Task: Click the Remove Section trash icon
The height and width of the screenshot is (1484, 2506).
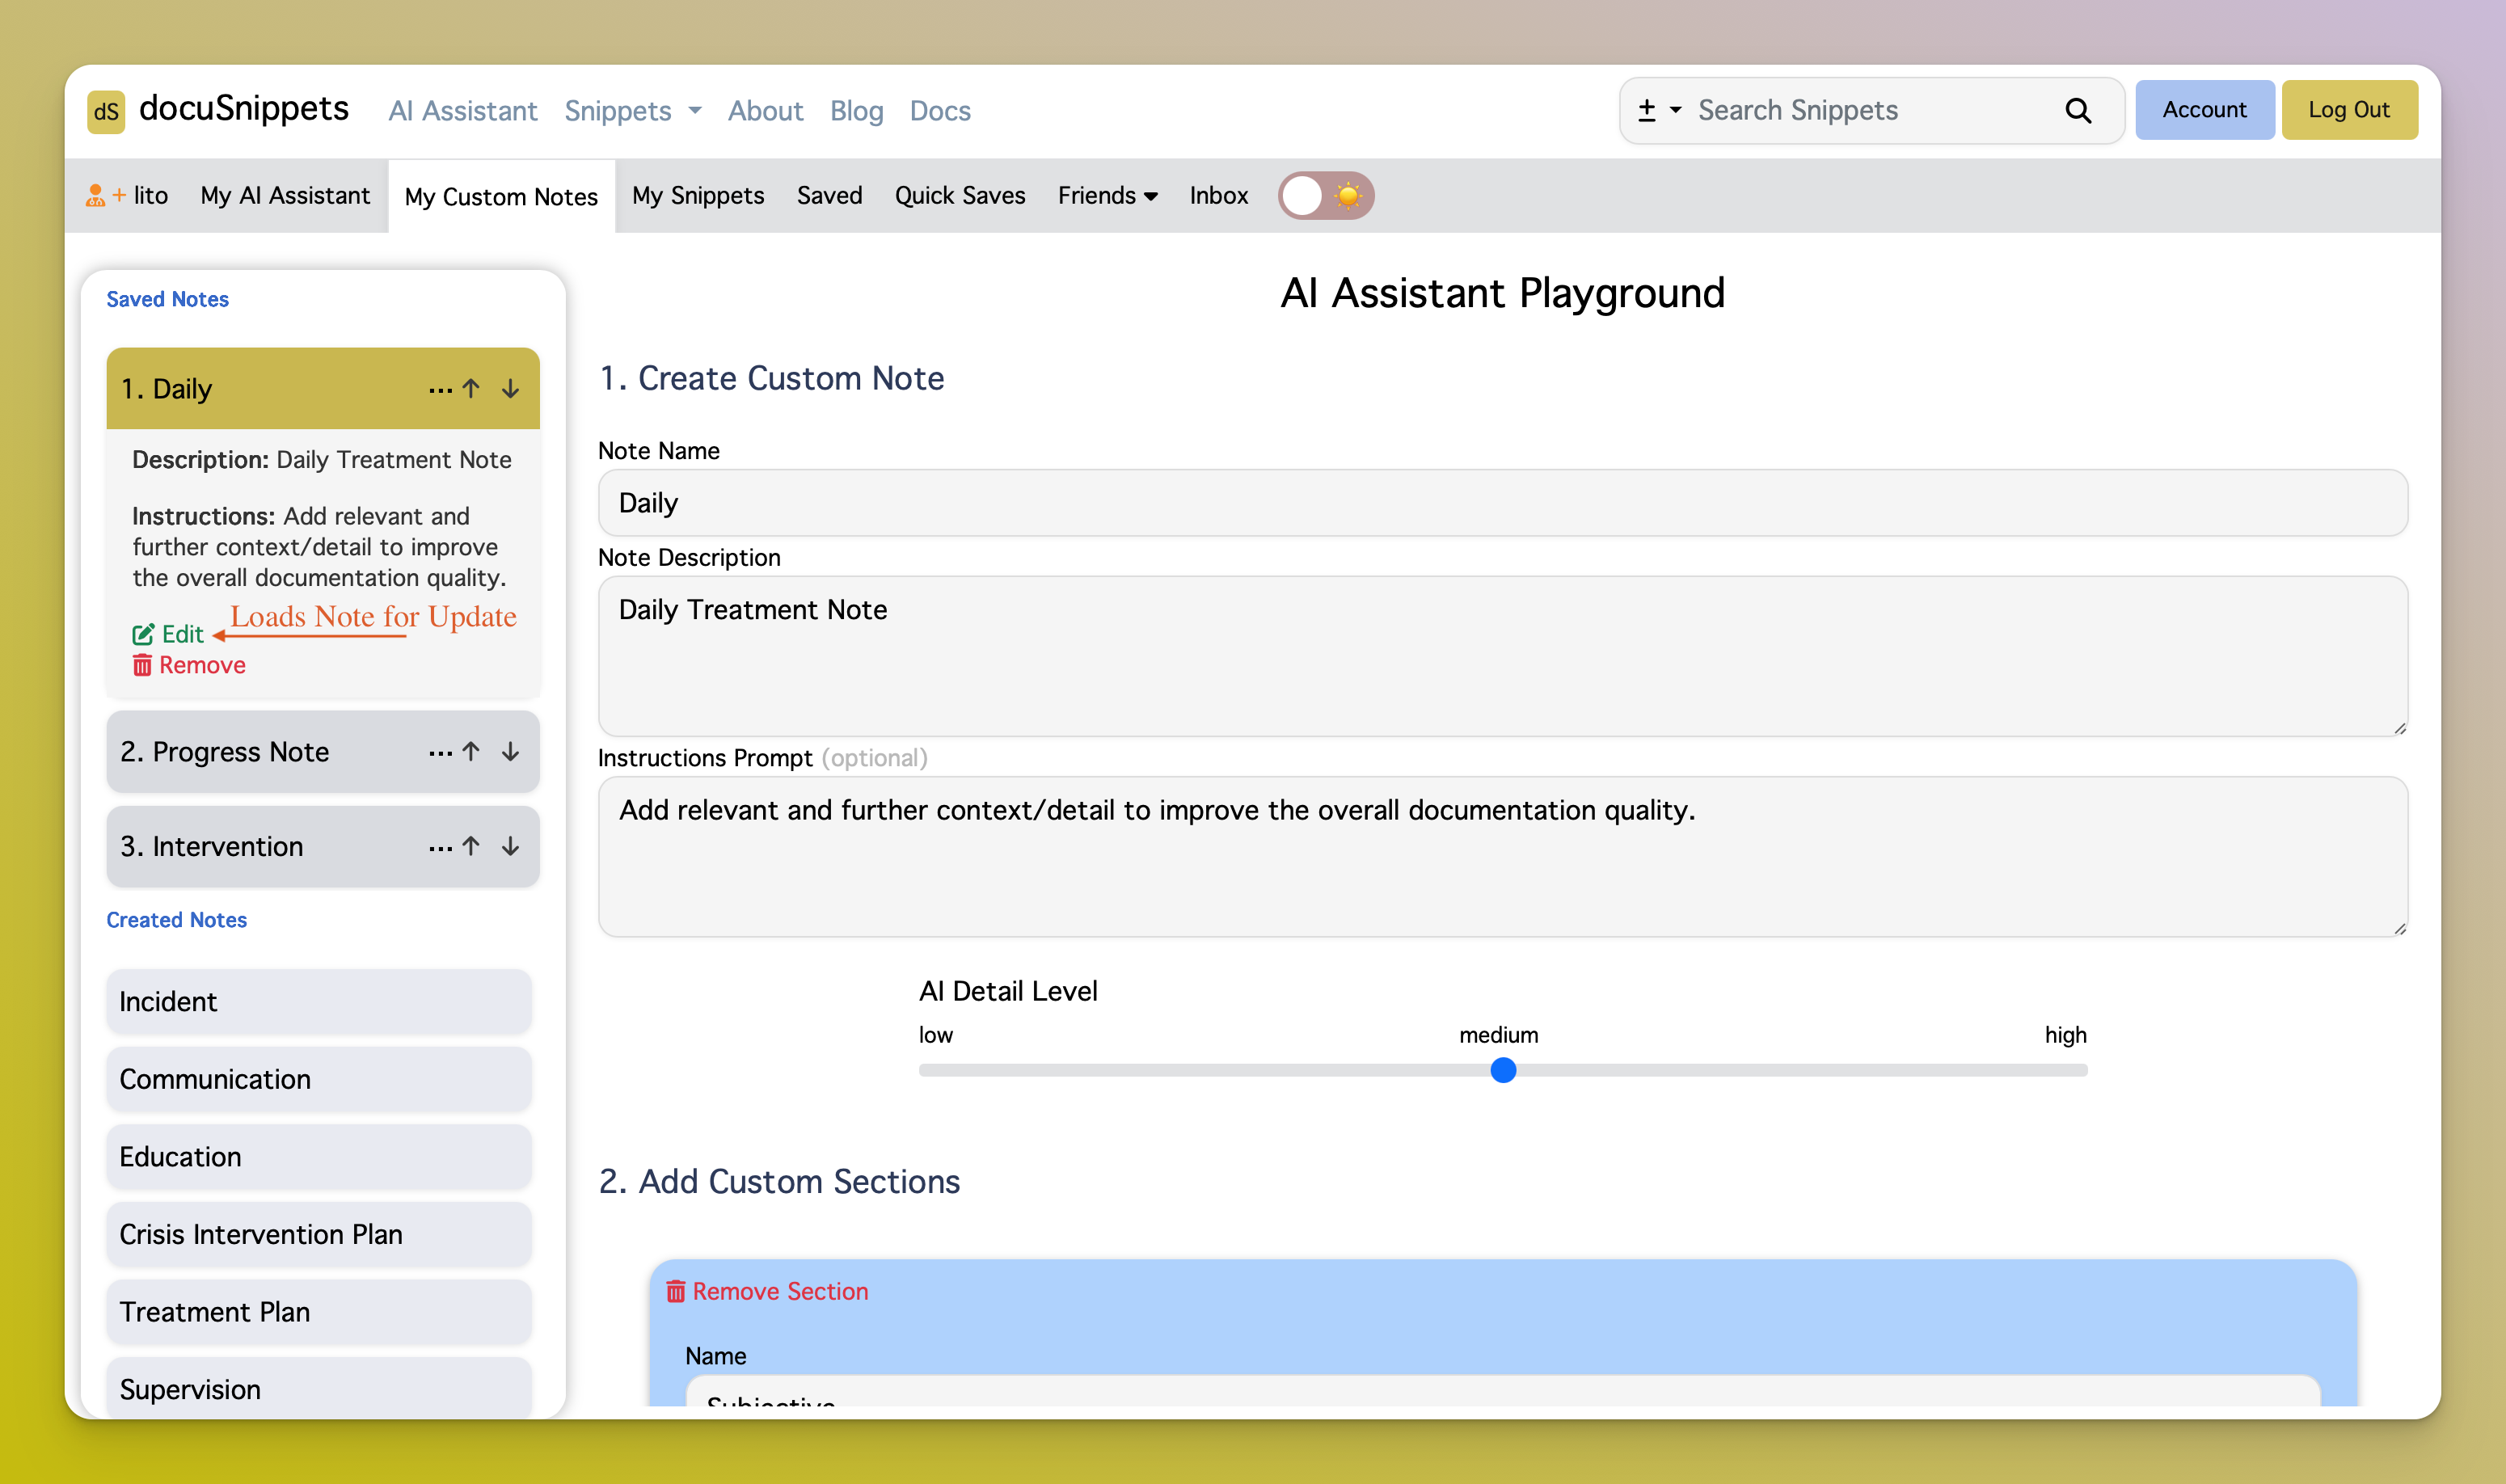Action: (x=676, y=1292)
